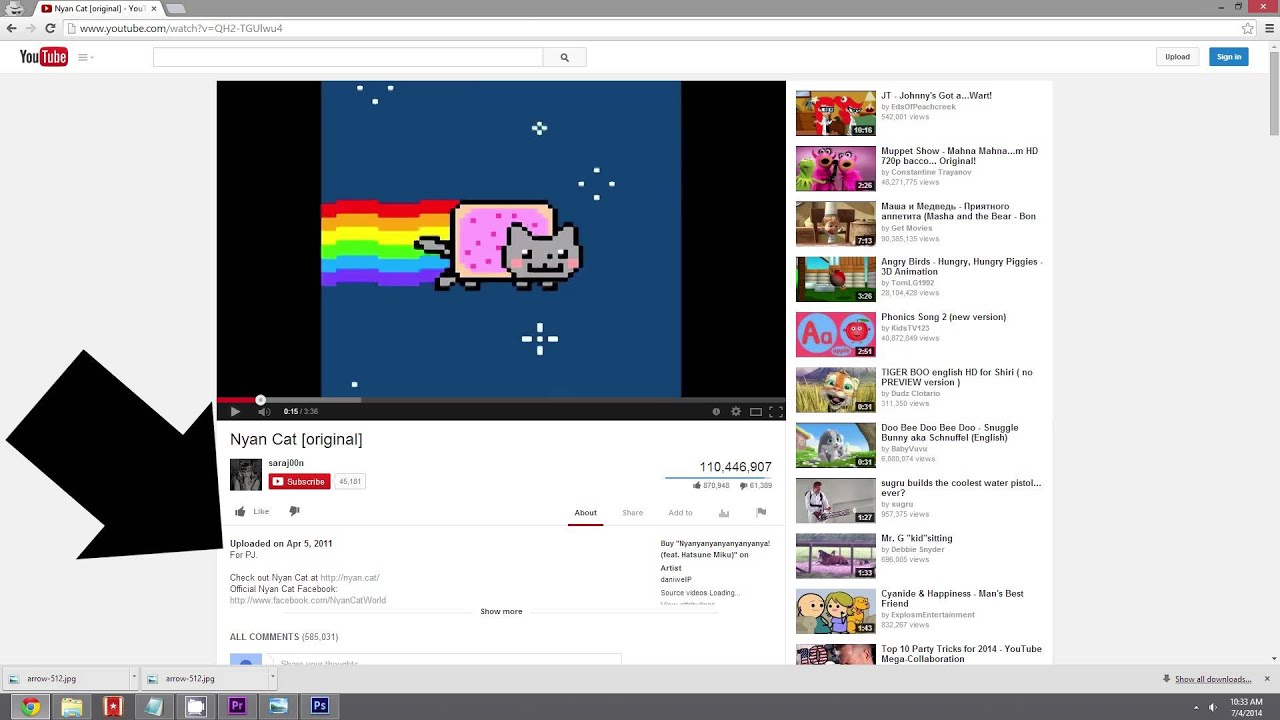Click system tray volume icon
1280x720 pixels.
click(1213, 707)
